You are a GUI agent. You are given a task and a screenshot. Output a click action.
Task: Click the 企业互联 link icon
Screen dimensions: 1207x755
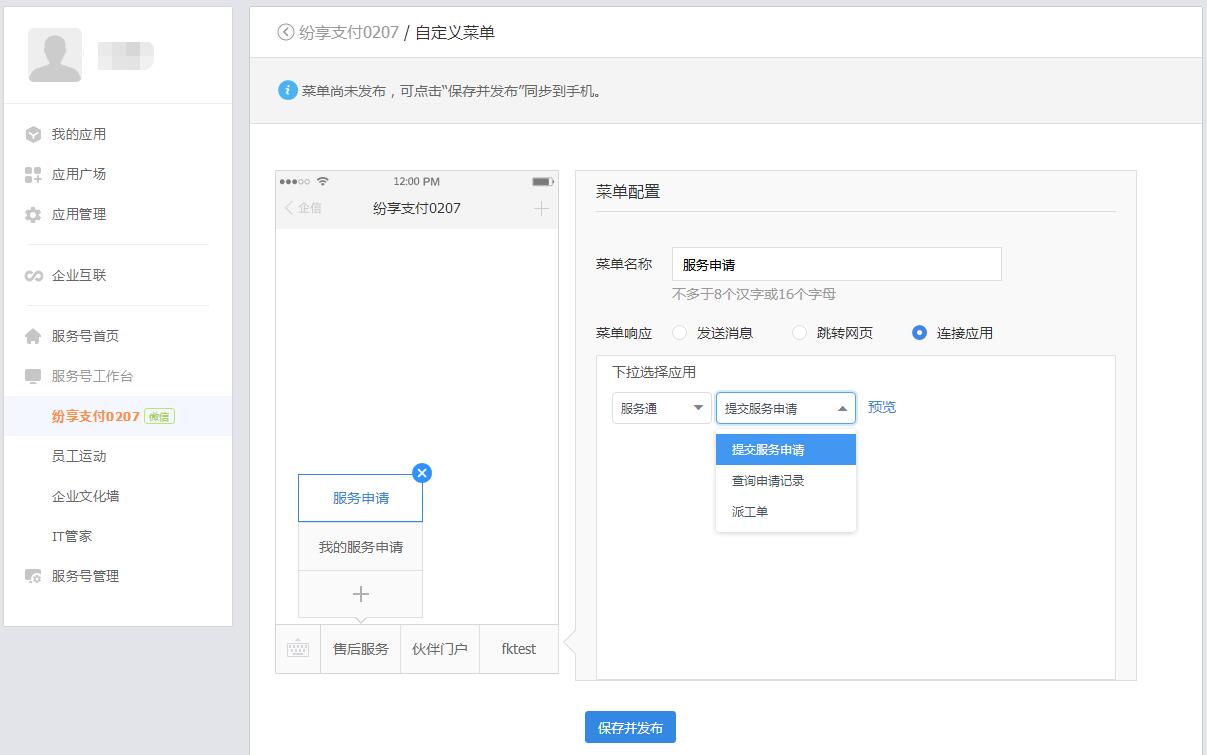click(33, 276)
